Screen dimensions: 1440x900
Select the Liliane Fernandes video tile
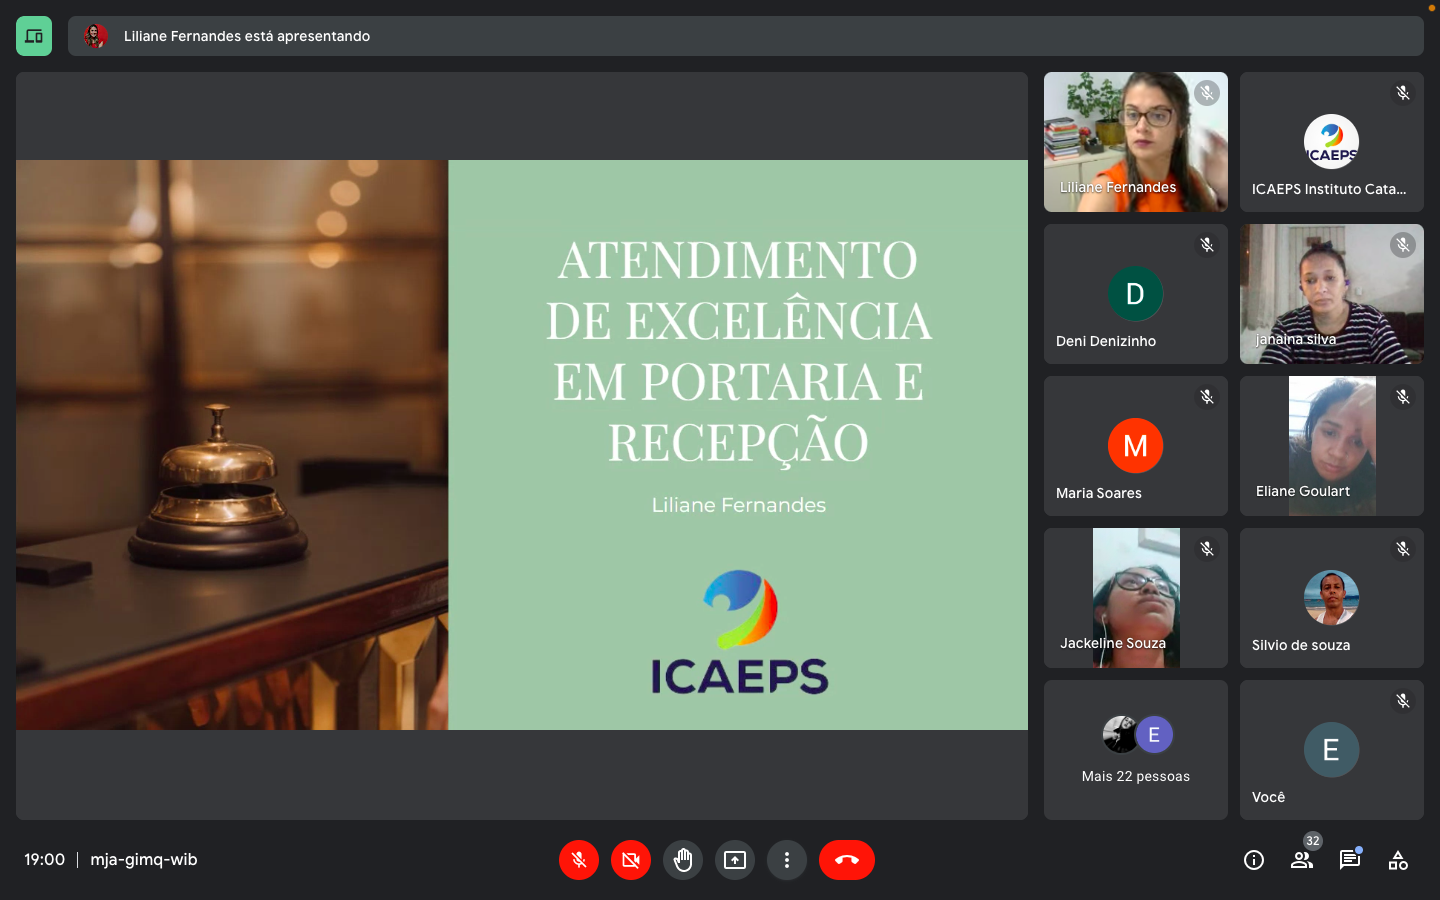(x=1136, y=142)
